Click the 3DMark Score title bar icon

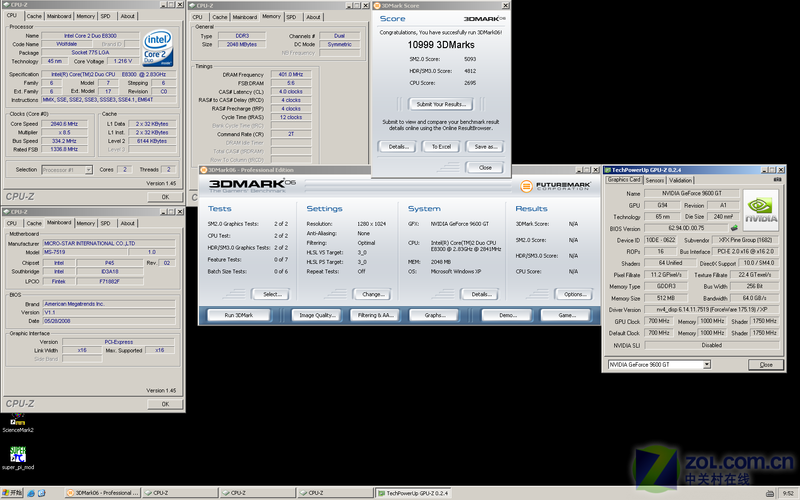pyautogui.click(x=377, y=6)
